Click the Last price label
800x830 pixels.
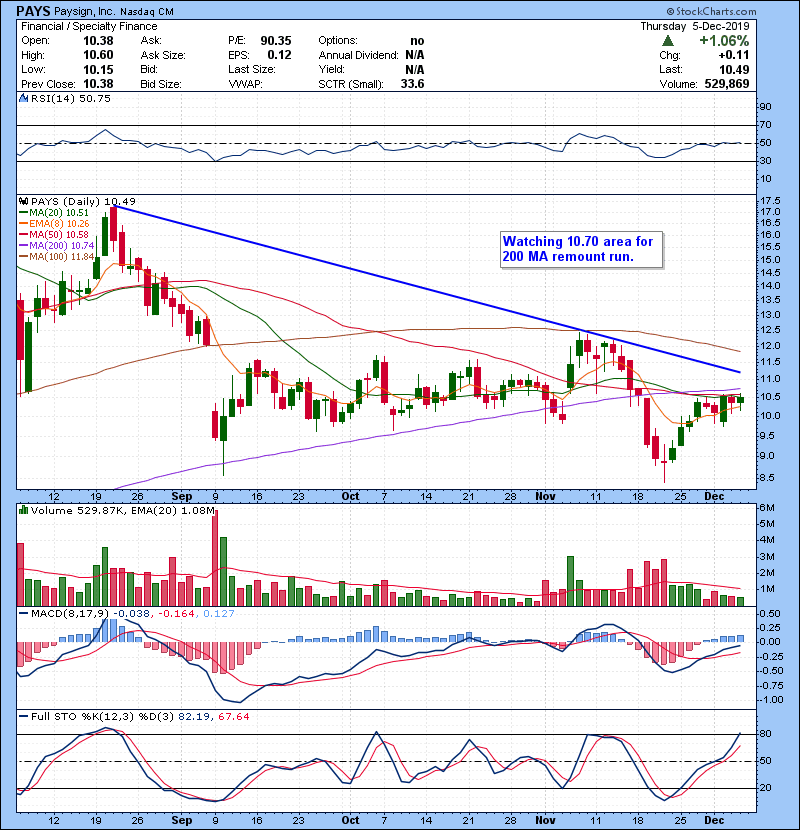[x=671, y=69]
